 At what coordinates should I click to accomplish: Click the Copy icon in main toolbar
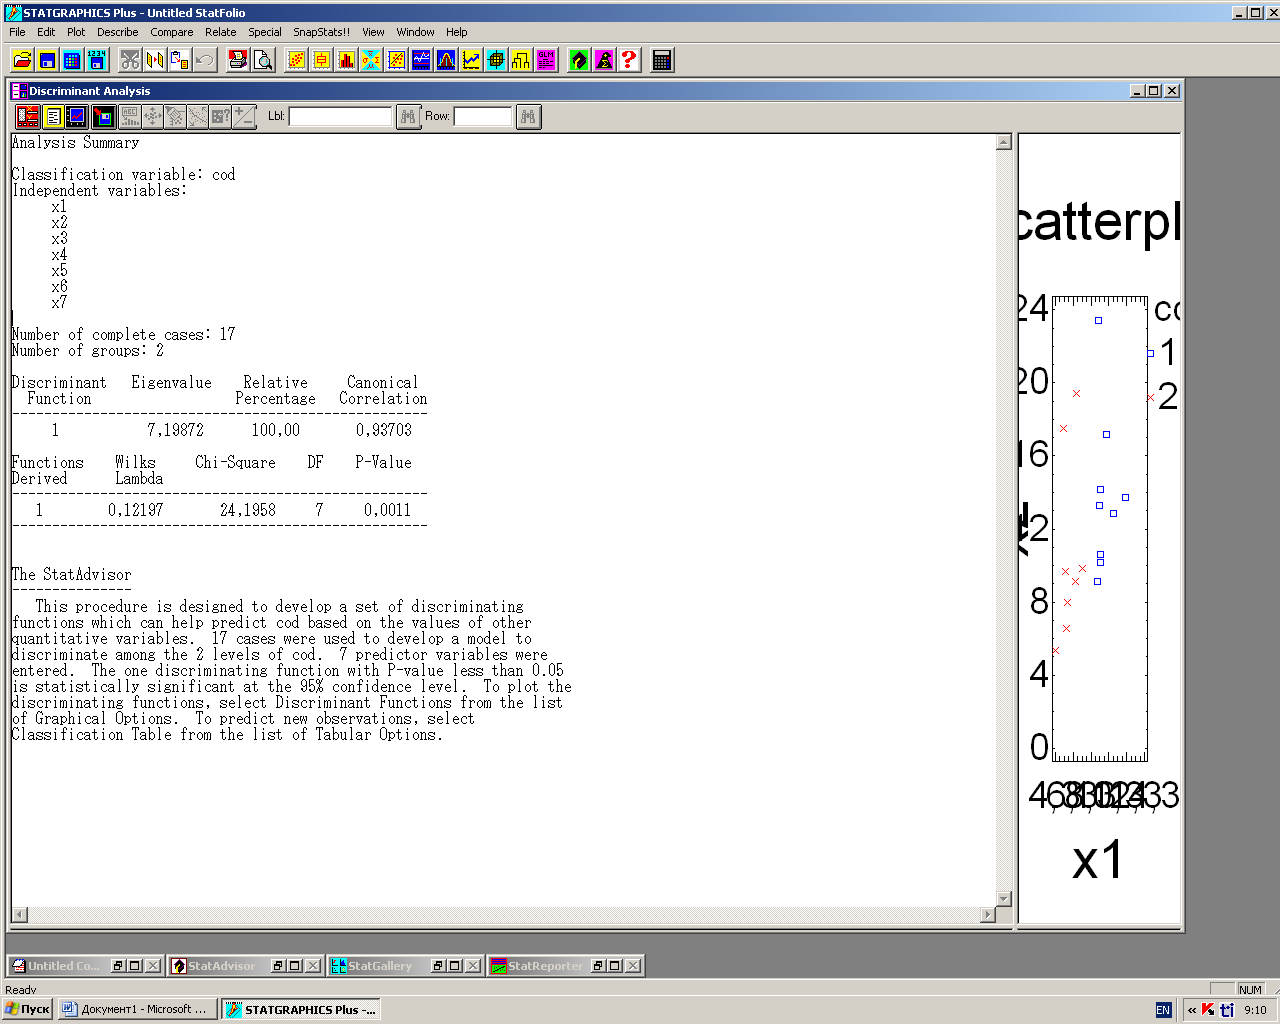coord(155,60)
